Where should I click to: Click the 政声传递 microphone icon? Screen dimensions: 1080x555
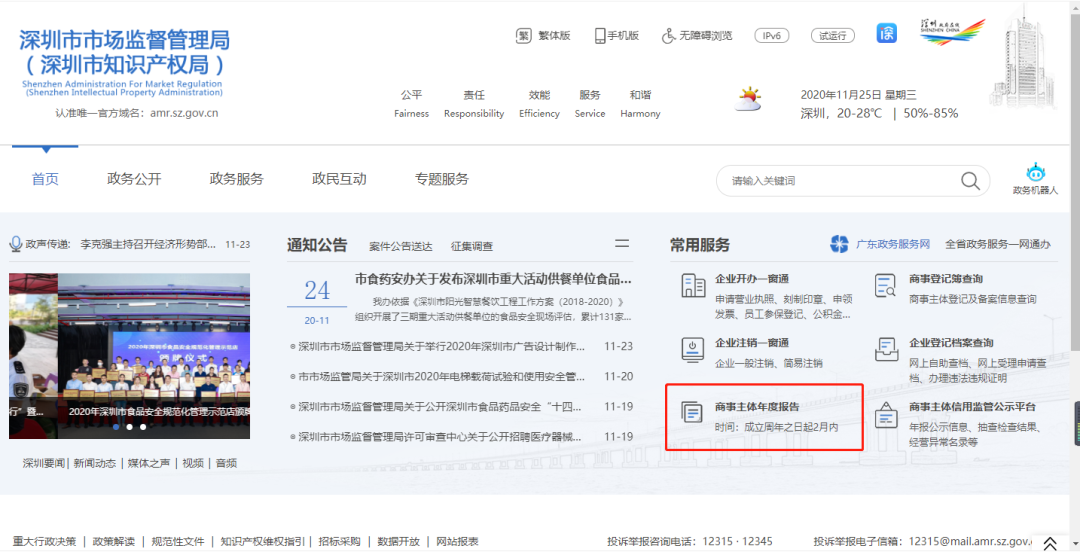[15, 244]
